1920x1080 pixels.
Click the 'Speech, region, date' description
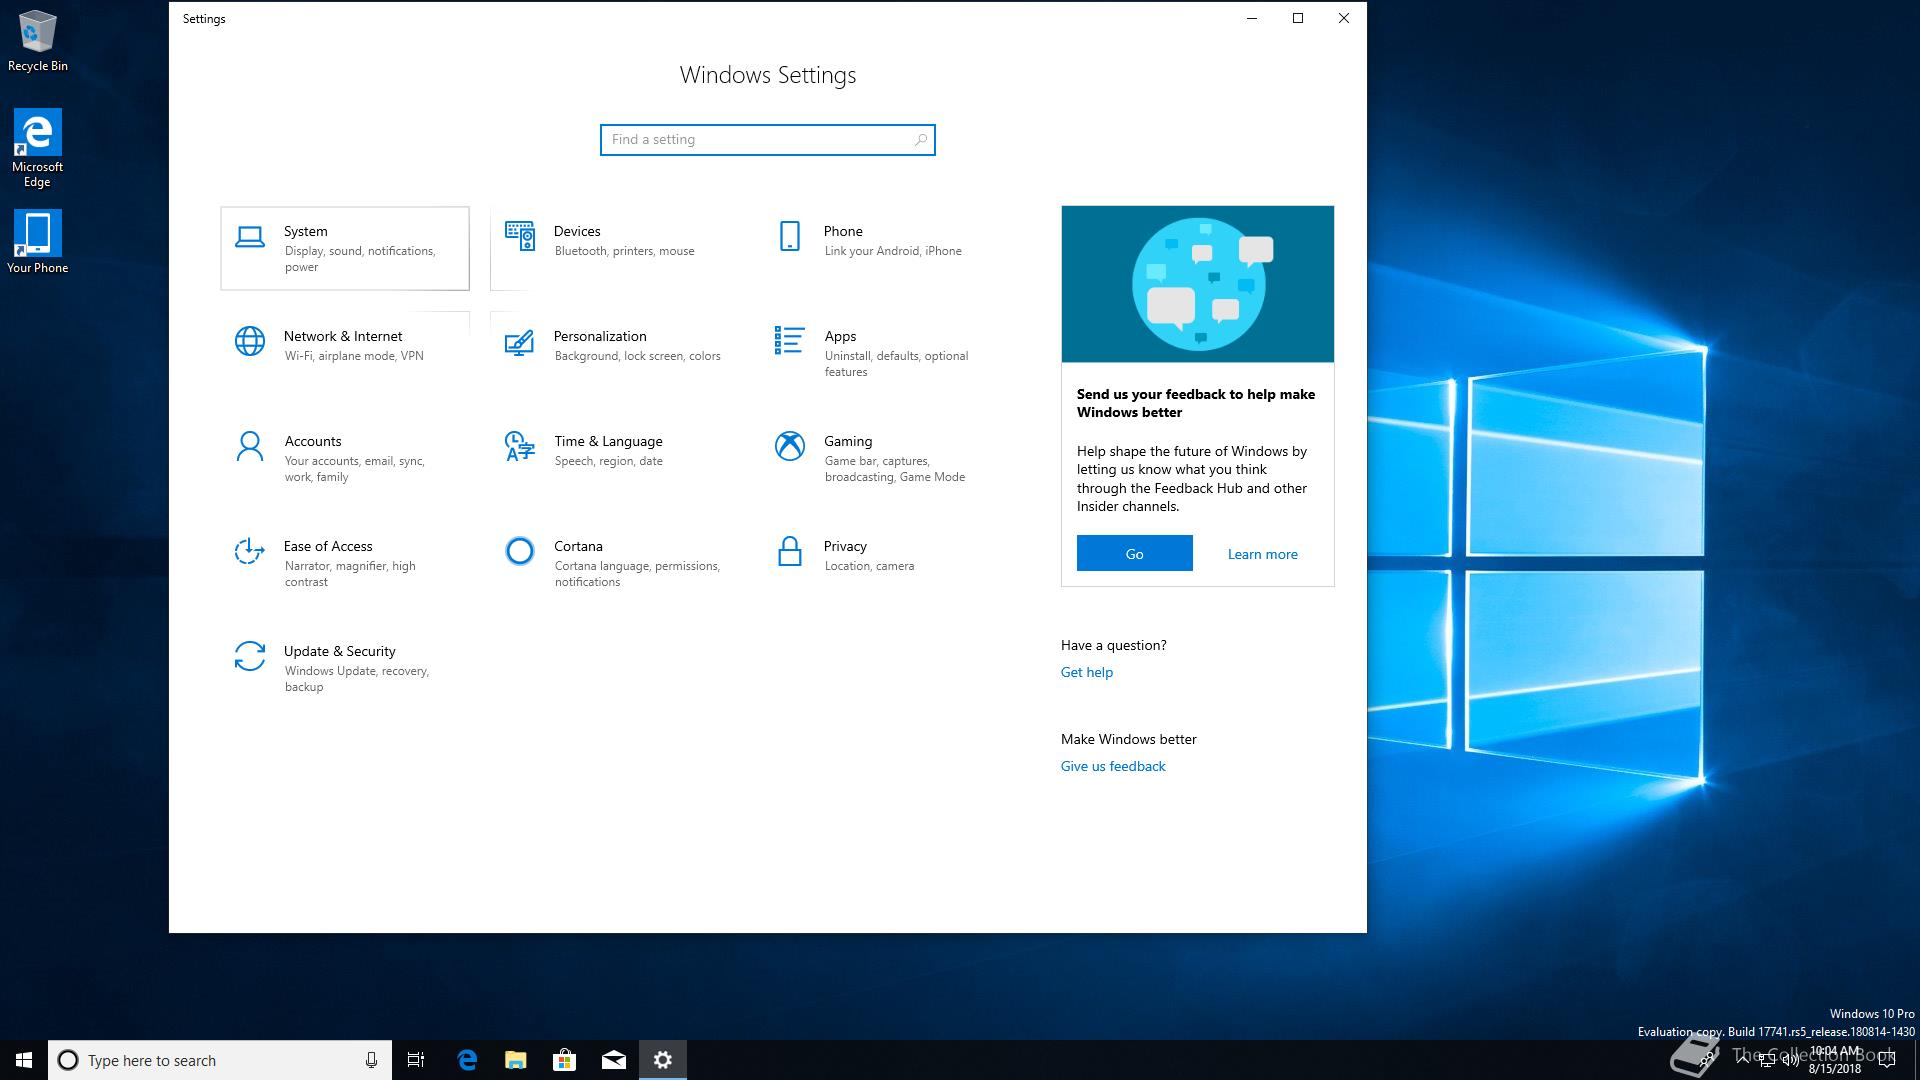coord(608,461)
